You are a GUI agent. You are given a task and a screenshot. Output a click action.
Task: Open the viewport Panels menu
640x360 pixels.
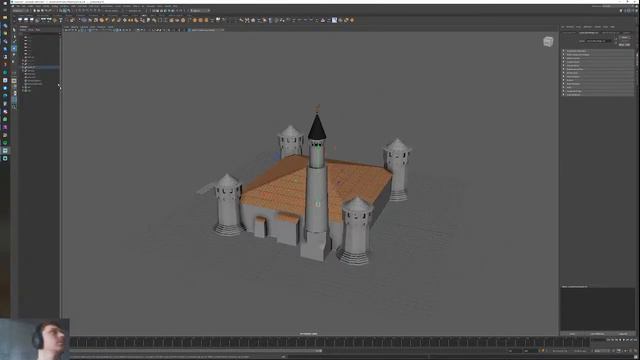pyautogui.click(x=111, y=27)
